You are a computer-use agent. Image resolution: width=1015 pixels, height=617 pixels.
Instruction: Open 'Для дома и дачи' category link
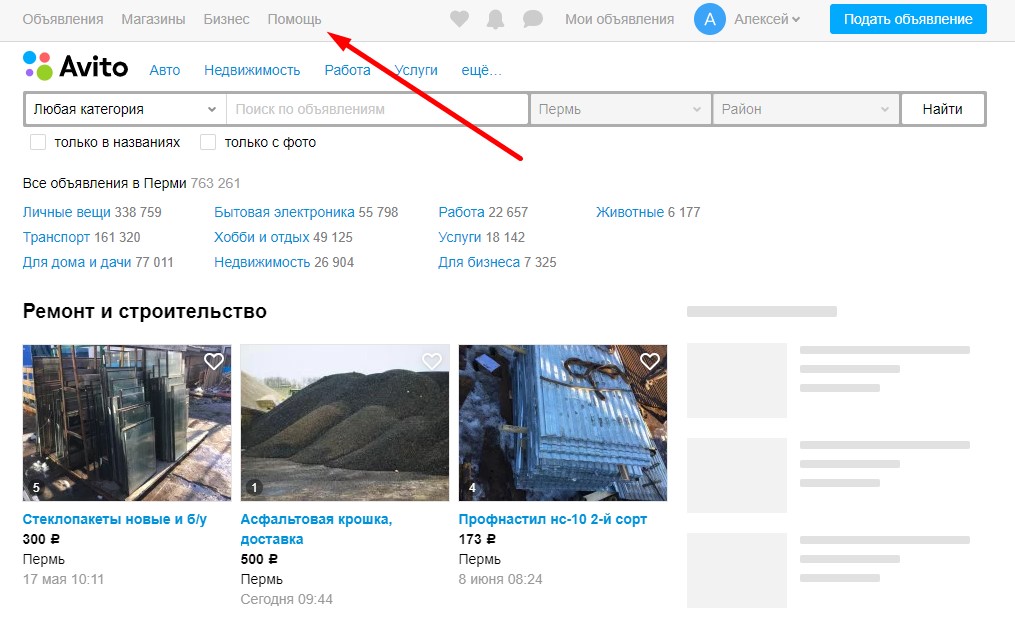pos(77,262)
